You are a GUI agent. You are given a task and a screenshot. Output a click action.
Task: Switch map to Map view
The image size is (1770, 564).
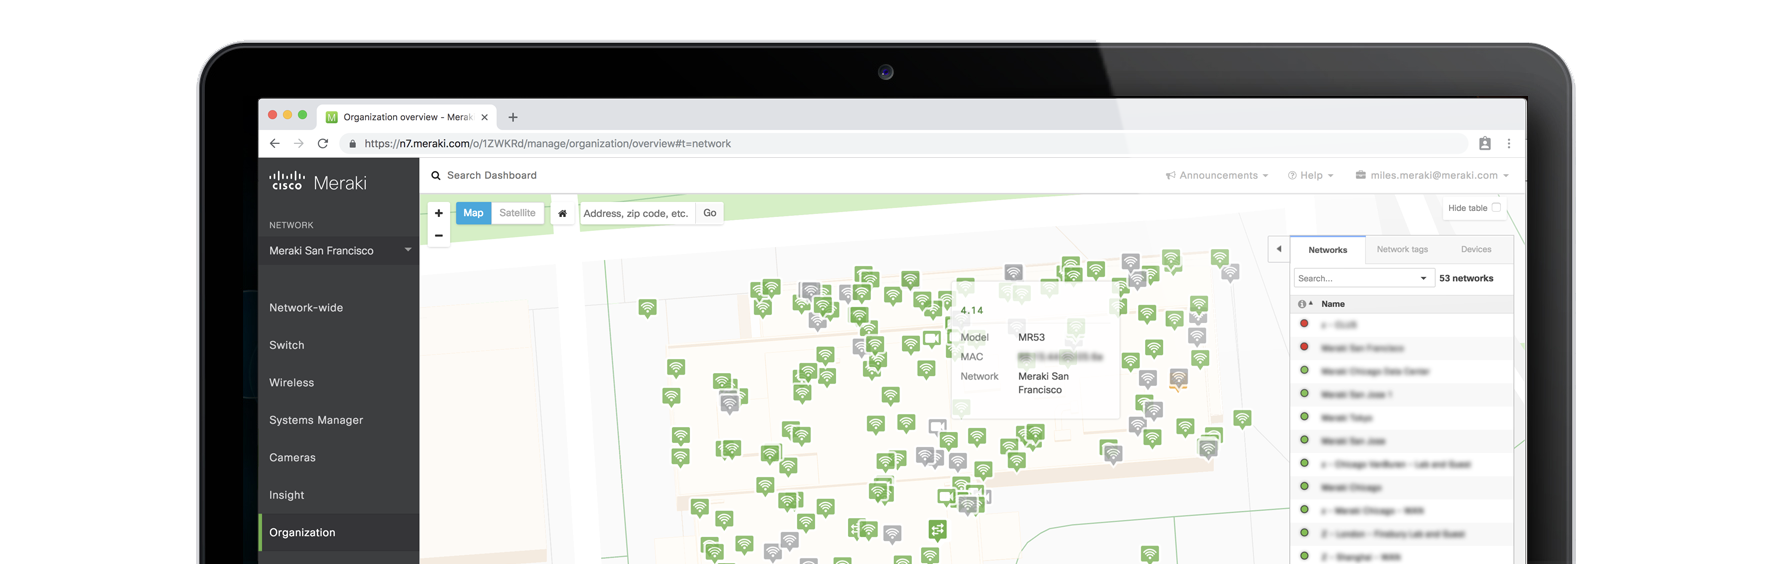pos(473,213)
